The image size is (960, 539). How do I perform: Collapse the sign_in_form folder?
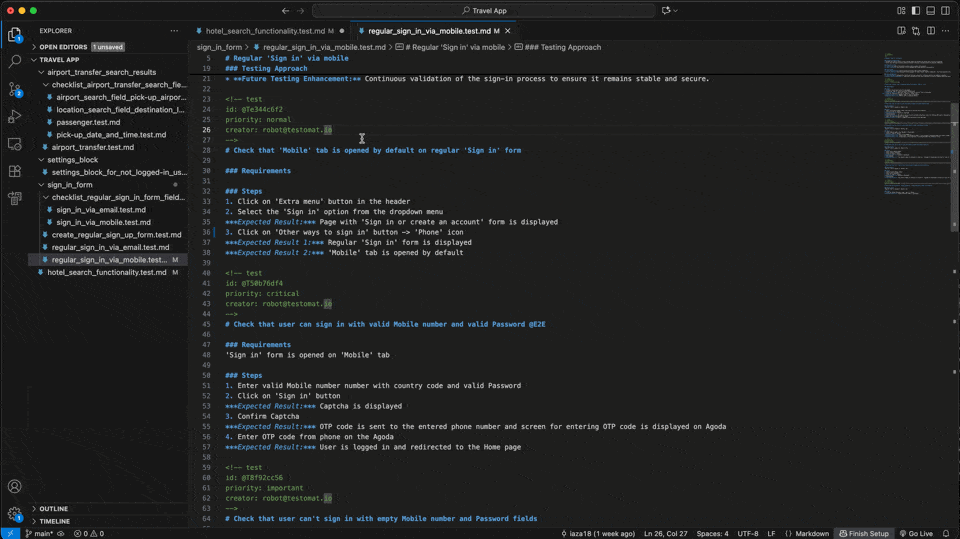69,185
